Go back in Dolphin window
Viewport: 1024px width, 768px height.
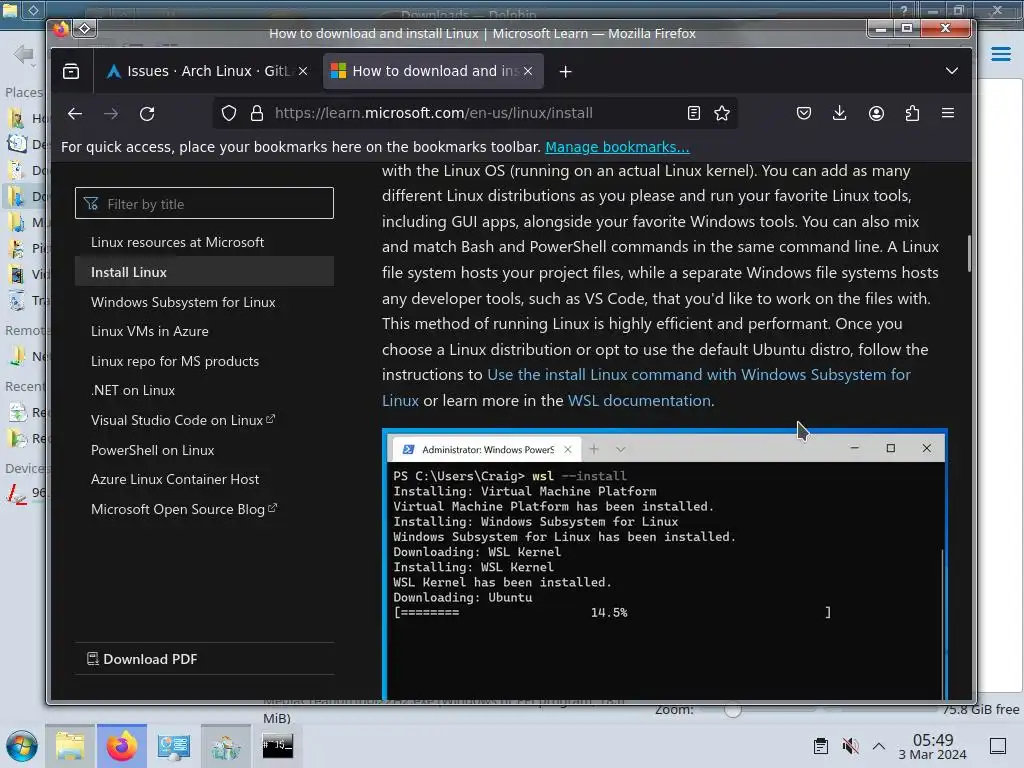point(24,54)
